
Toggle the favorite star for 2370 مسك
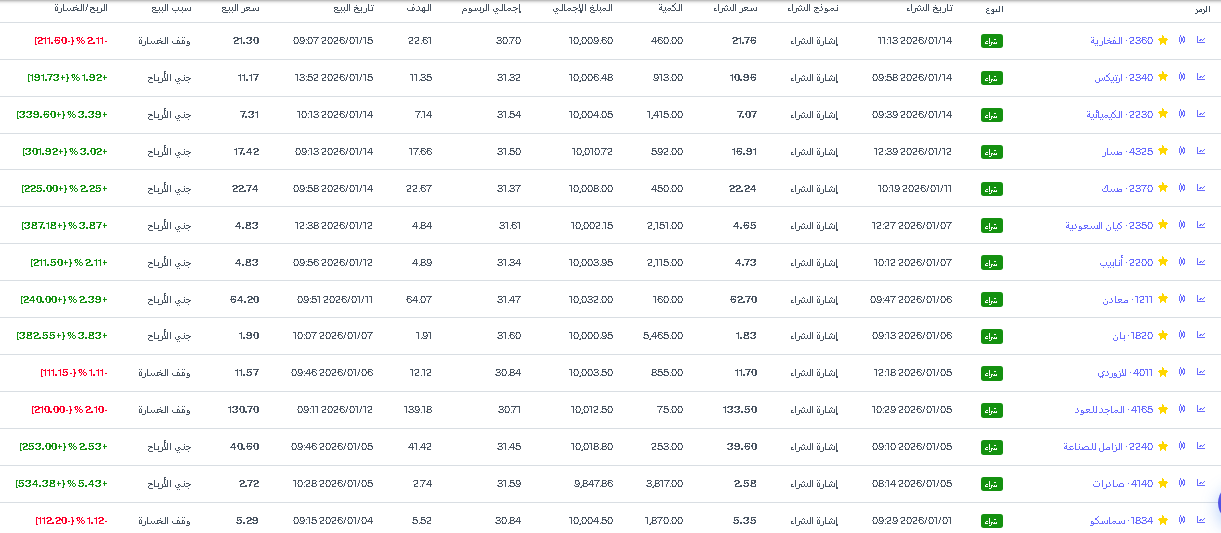click(1163, 188)
